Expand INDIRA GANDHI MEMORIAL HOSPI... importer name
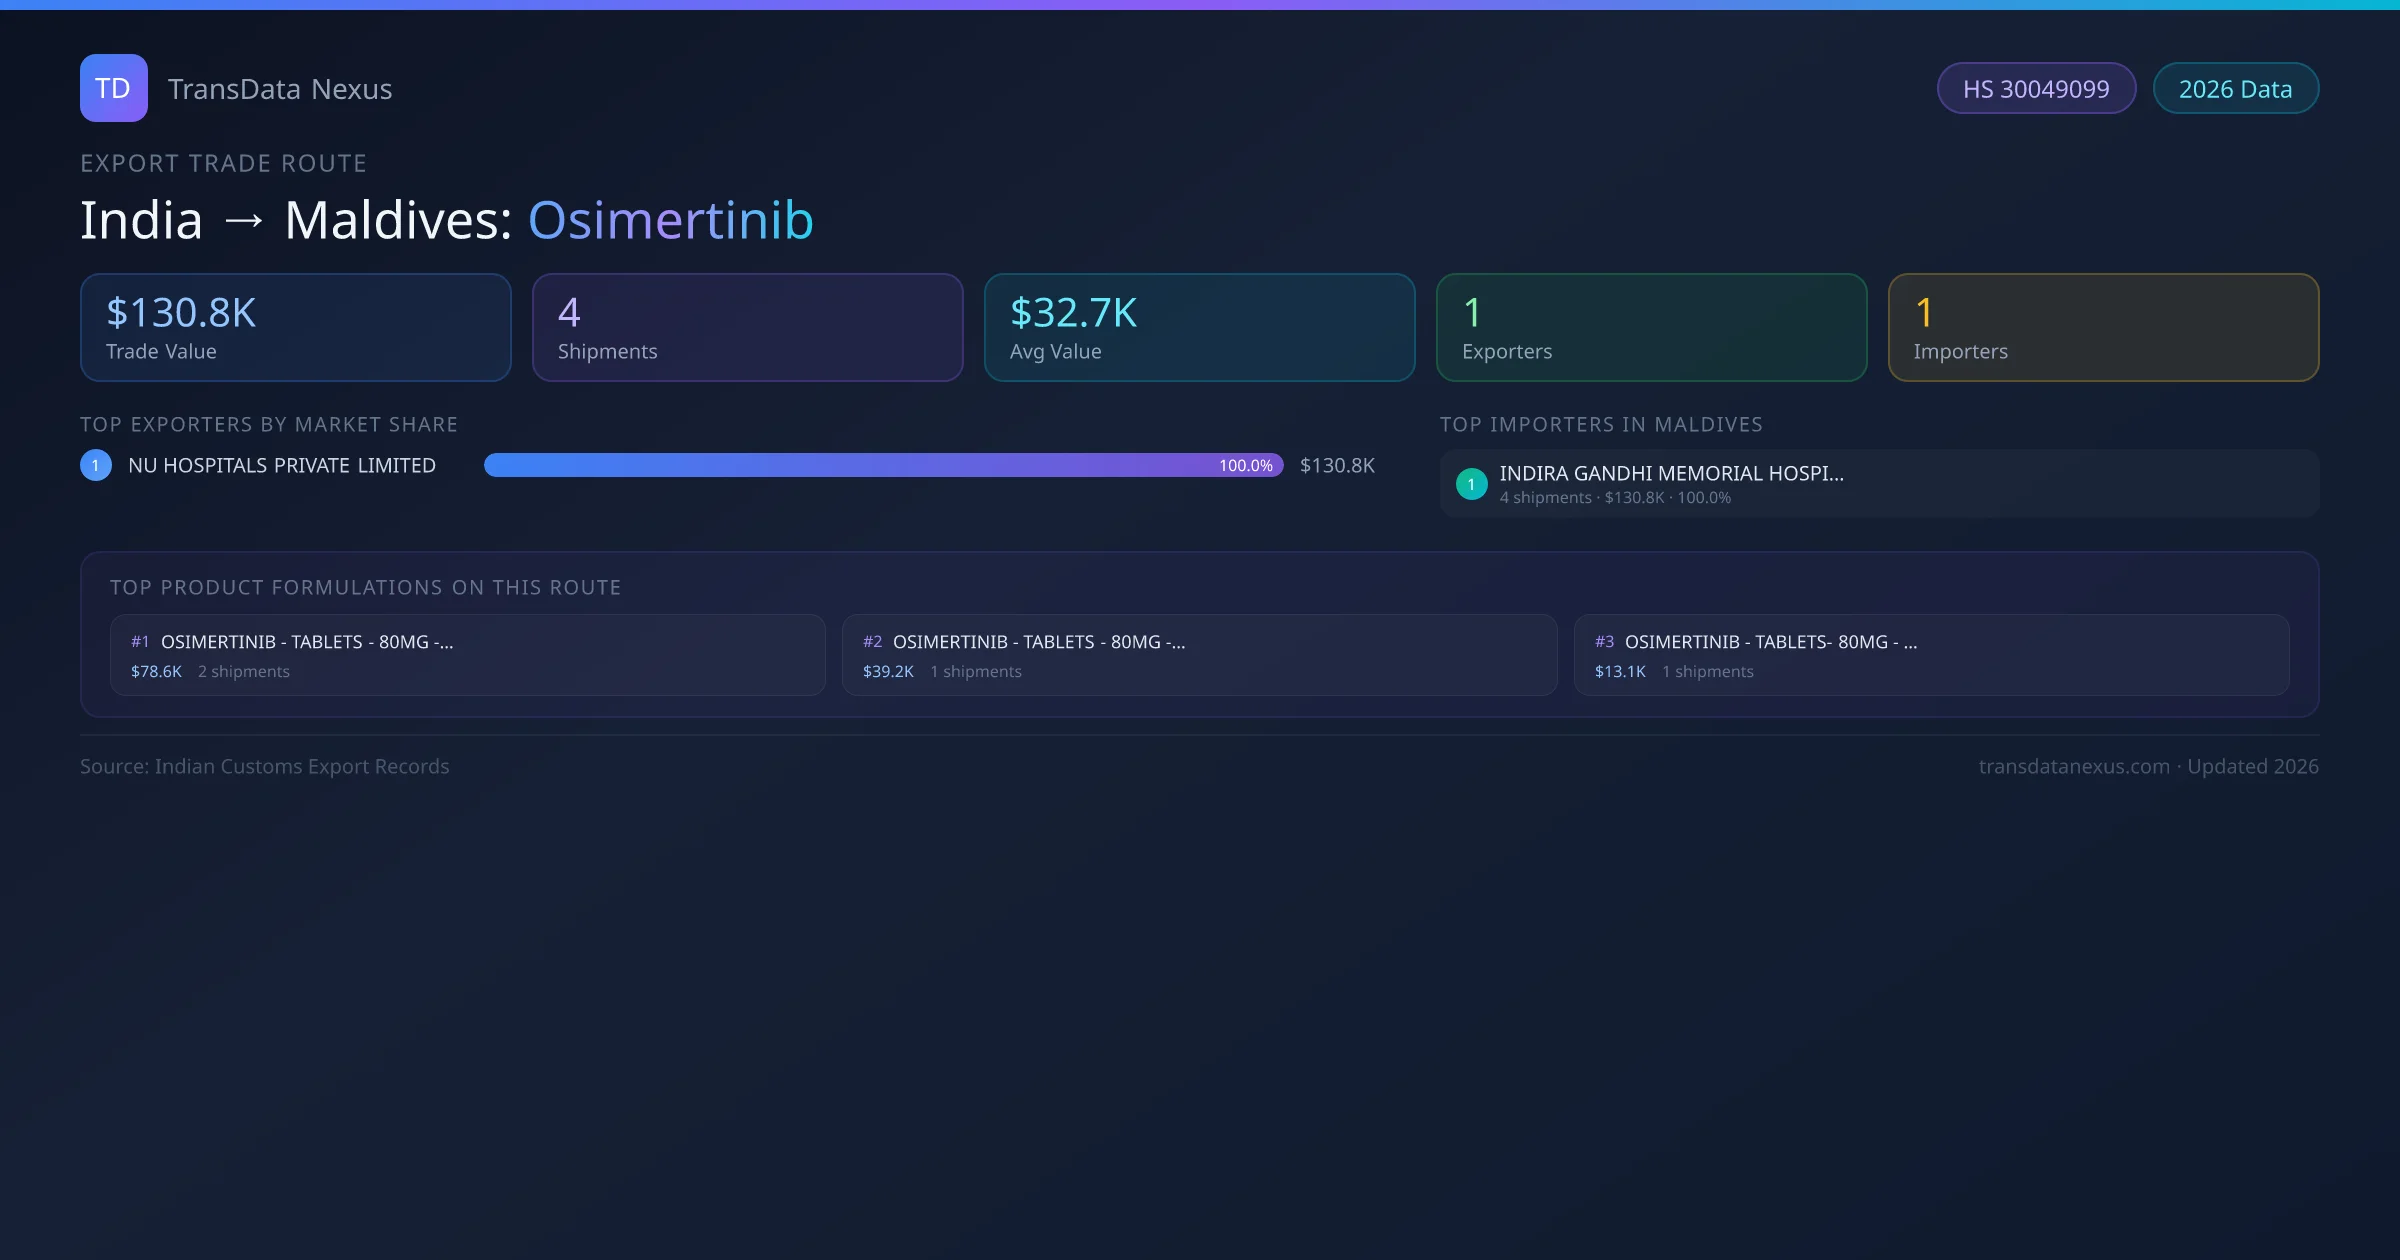The image size is (2400, 1260). [x=1671, y=473]
